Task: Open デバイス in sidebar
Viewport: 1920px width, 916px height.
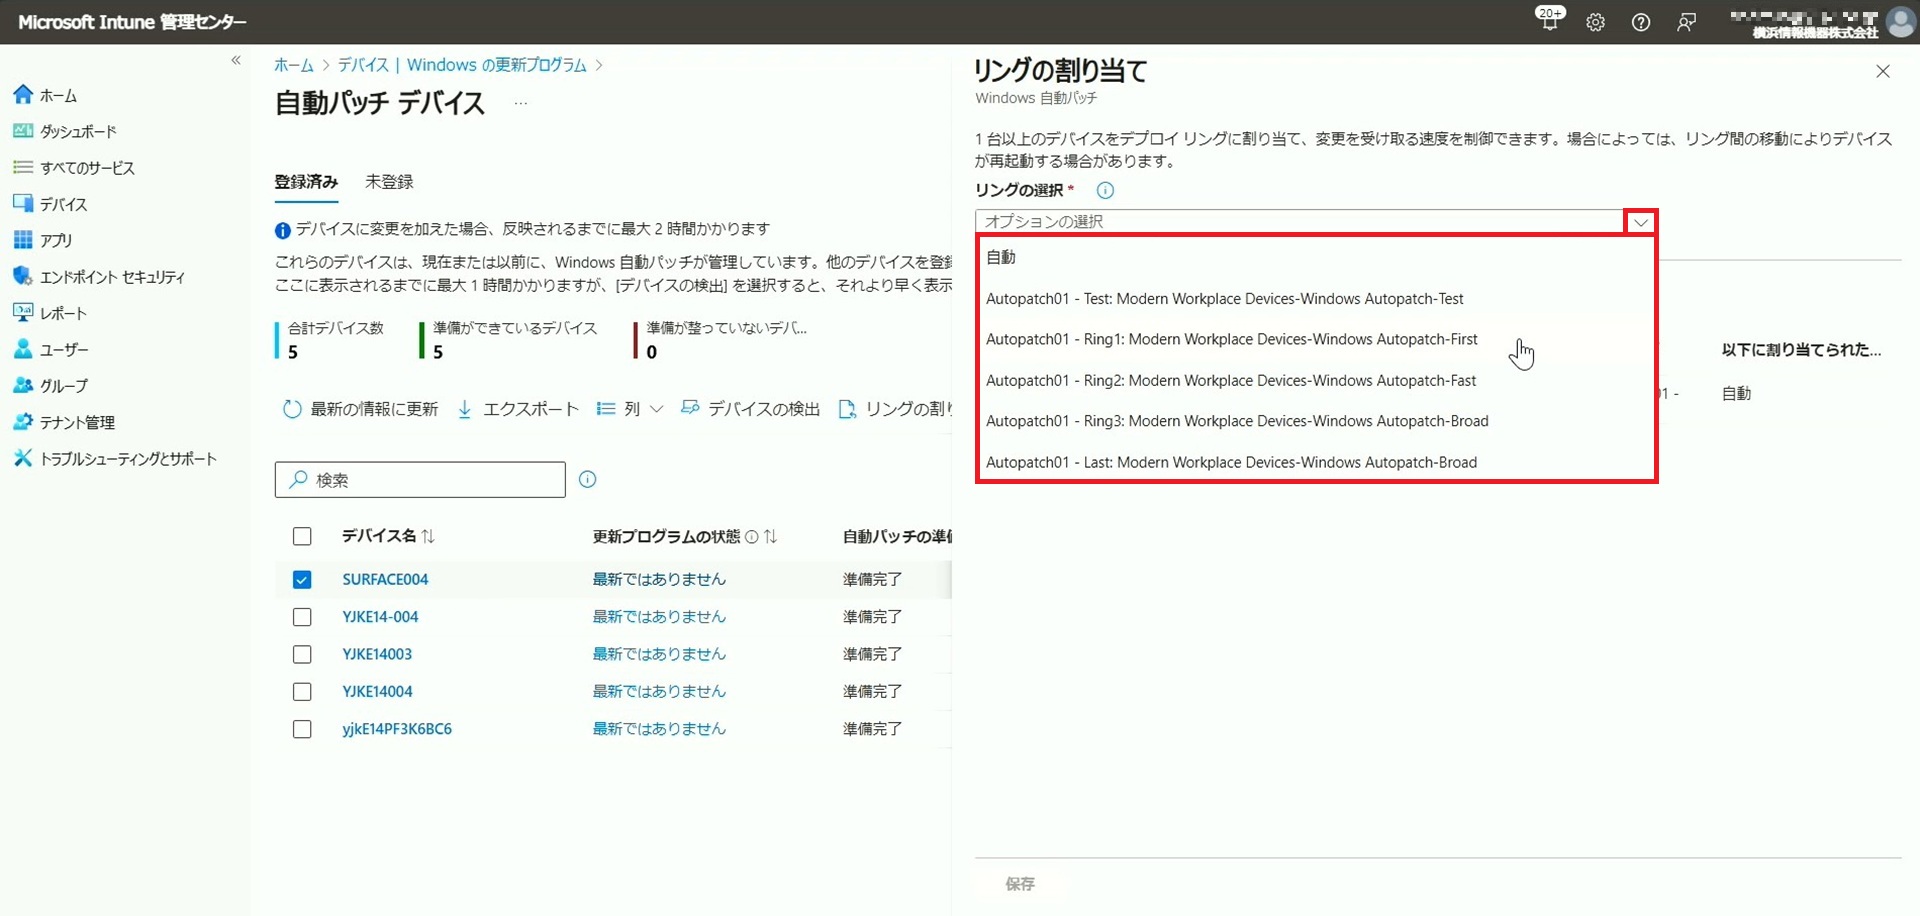Action: (51, 204)
